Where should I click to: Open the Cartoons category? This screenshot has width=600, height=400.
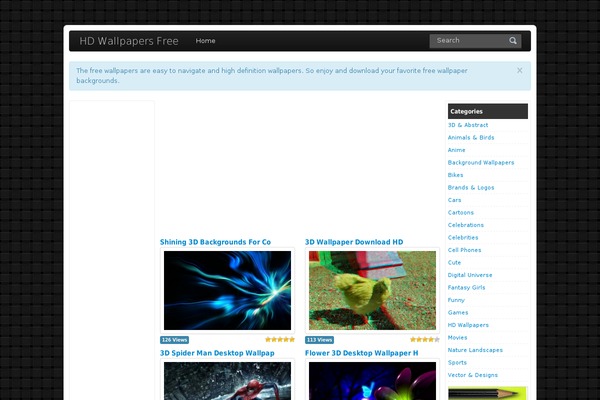(461, 212)
